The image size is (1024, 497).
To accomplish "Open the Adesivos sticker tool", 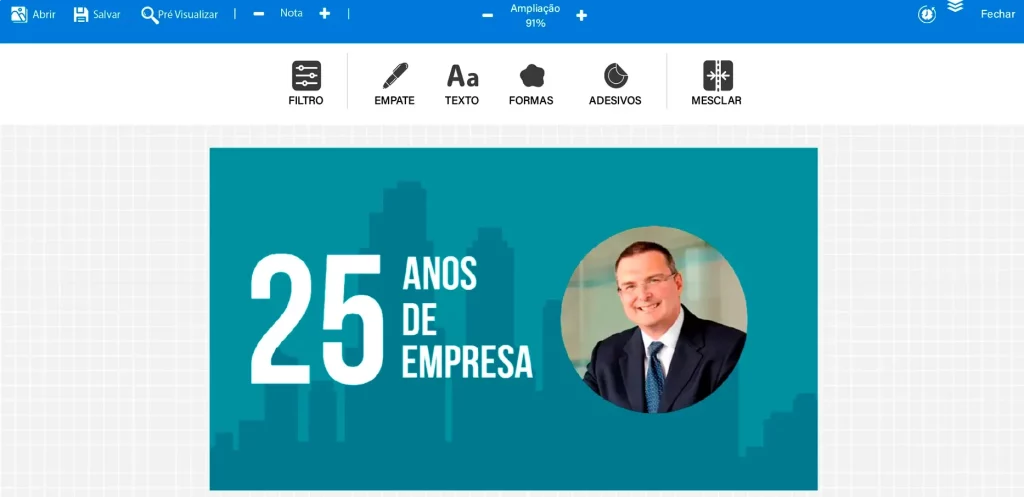I will 615,83.
